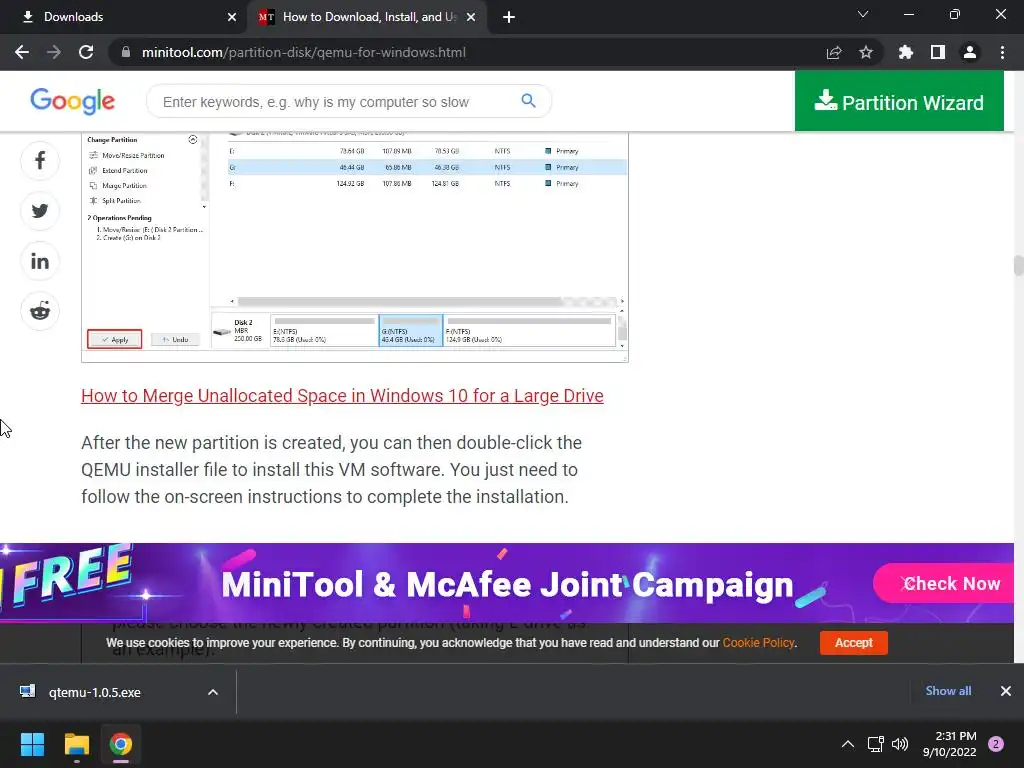Open the volume speaker icon in the tray

point(900,744)
